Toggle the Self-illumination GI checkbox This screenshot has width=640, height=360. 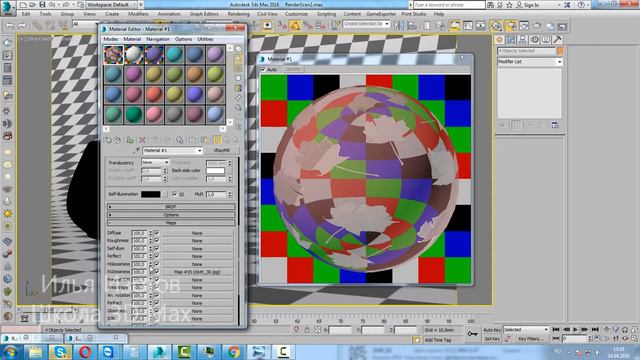175,194
